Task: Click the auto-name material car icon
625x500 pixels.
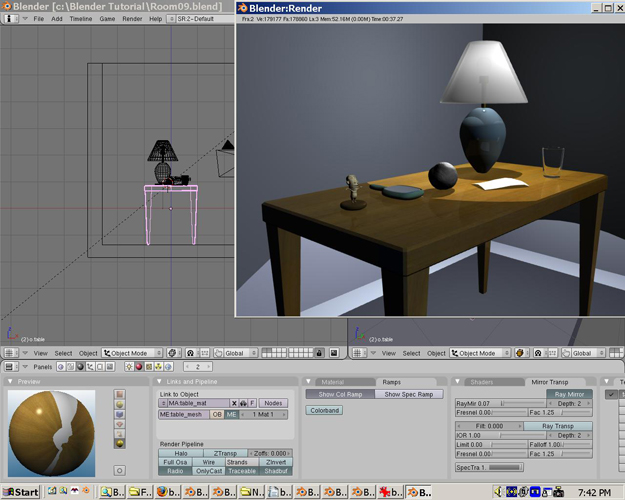Action: pos(241,403)
